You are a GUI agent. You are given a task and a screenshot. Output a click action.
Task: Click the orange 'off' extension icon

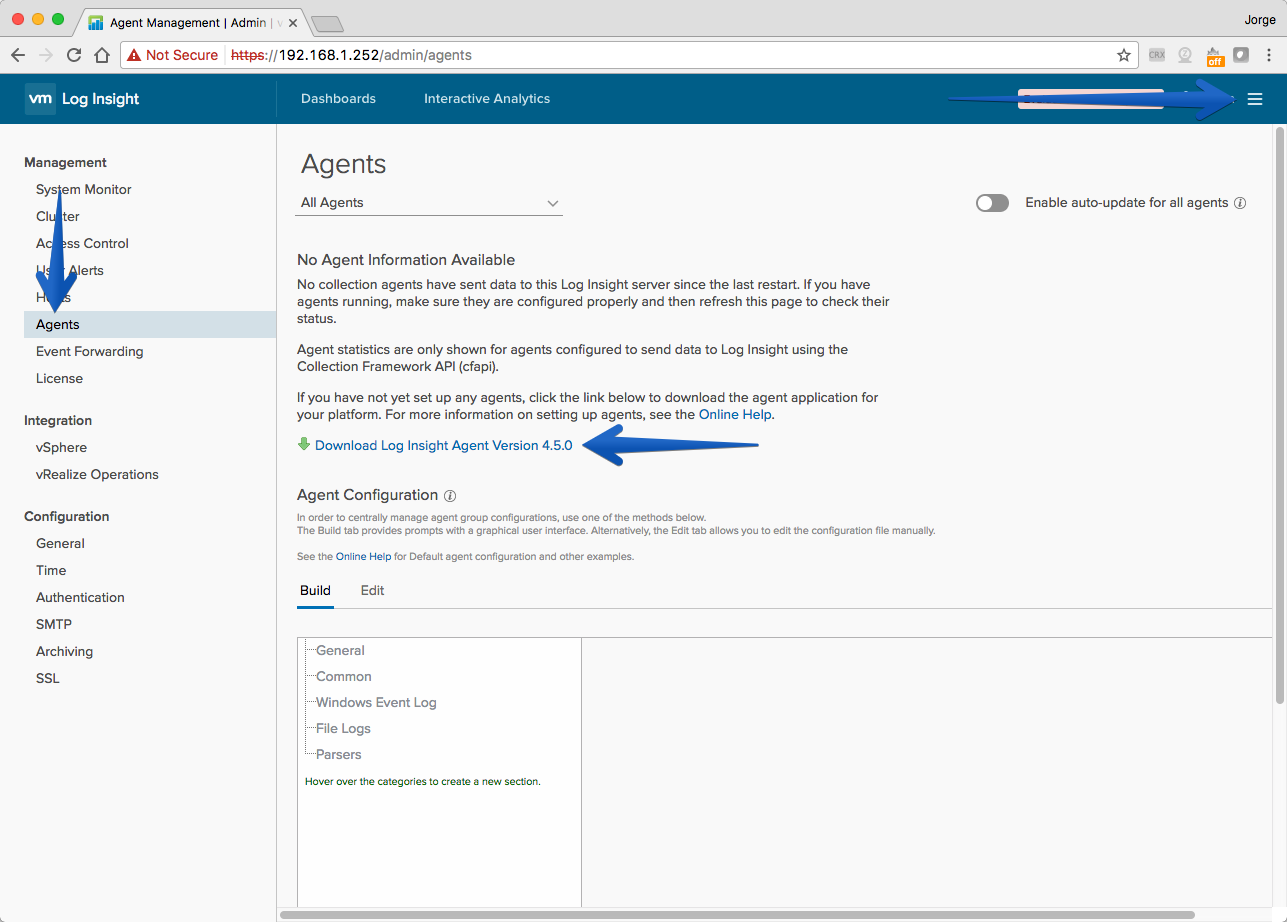point(1215,56)
